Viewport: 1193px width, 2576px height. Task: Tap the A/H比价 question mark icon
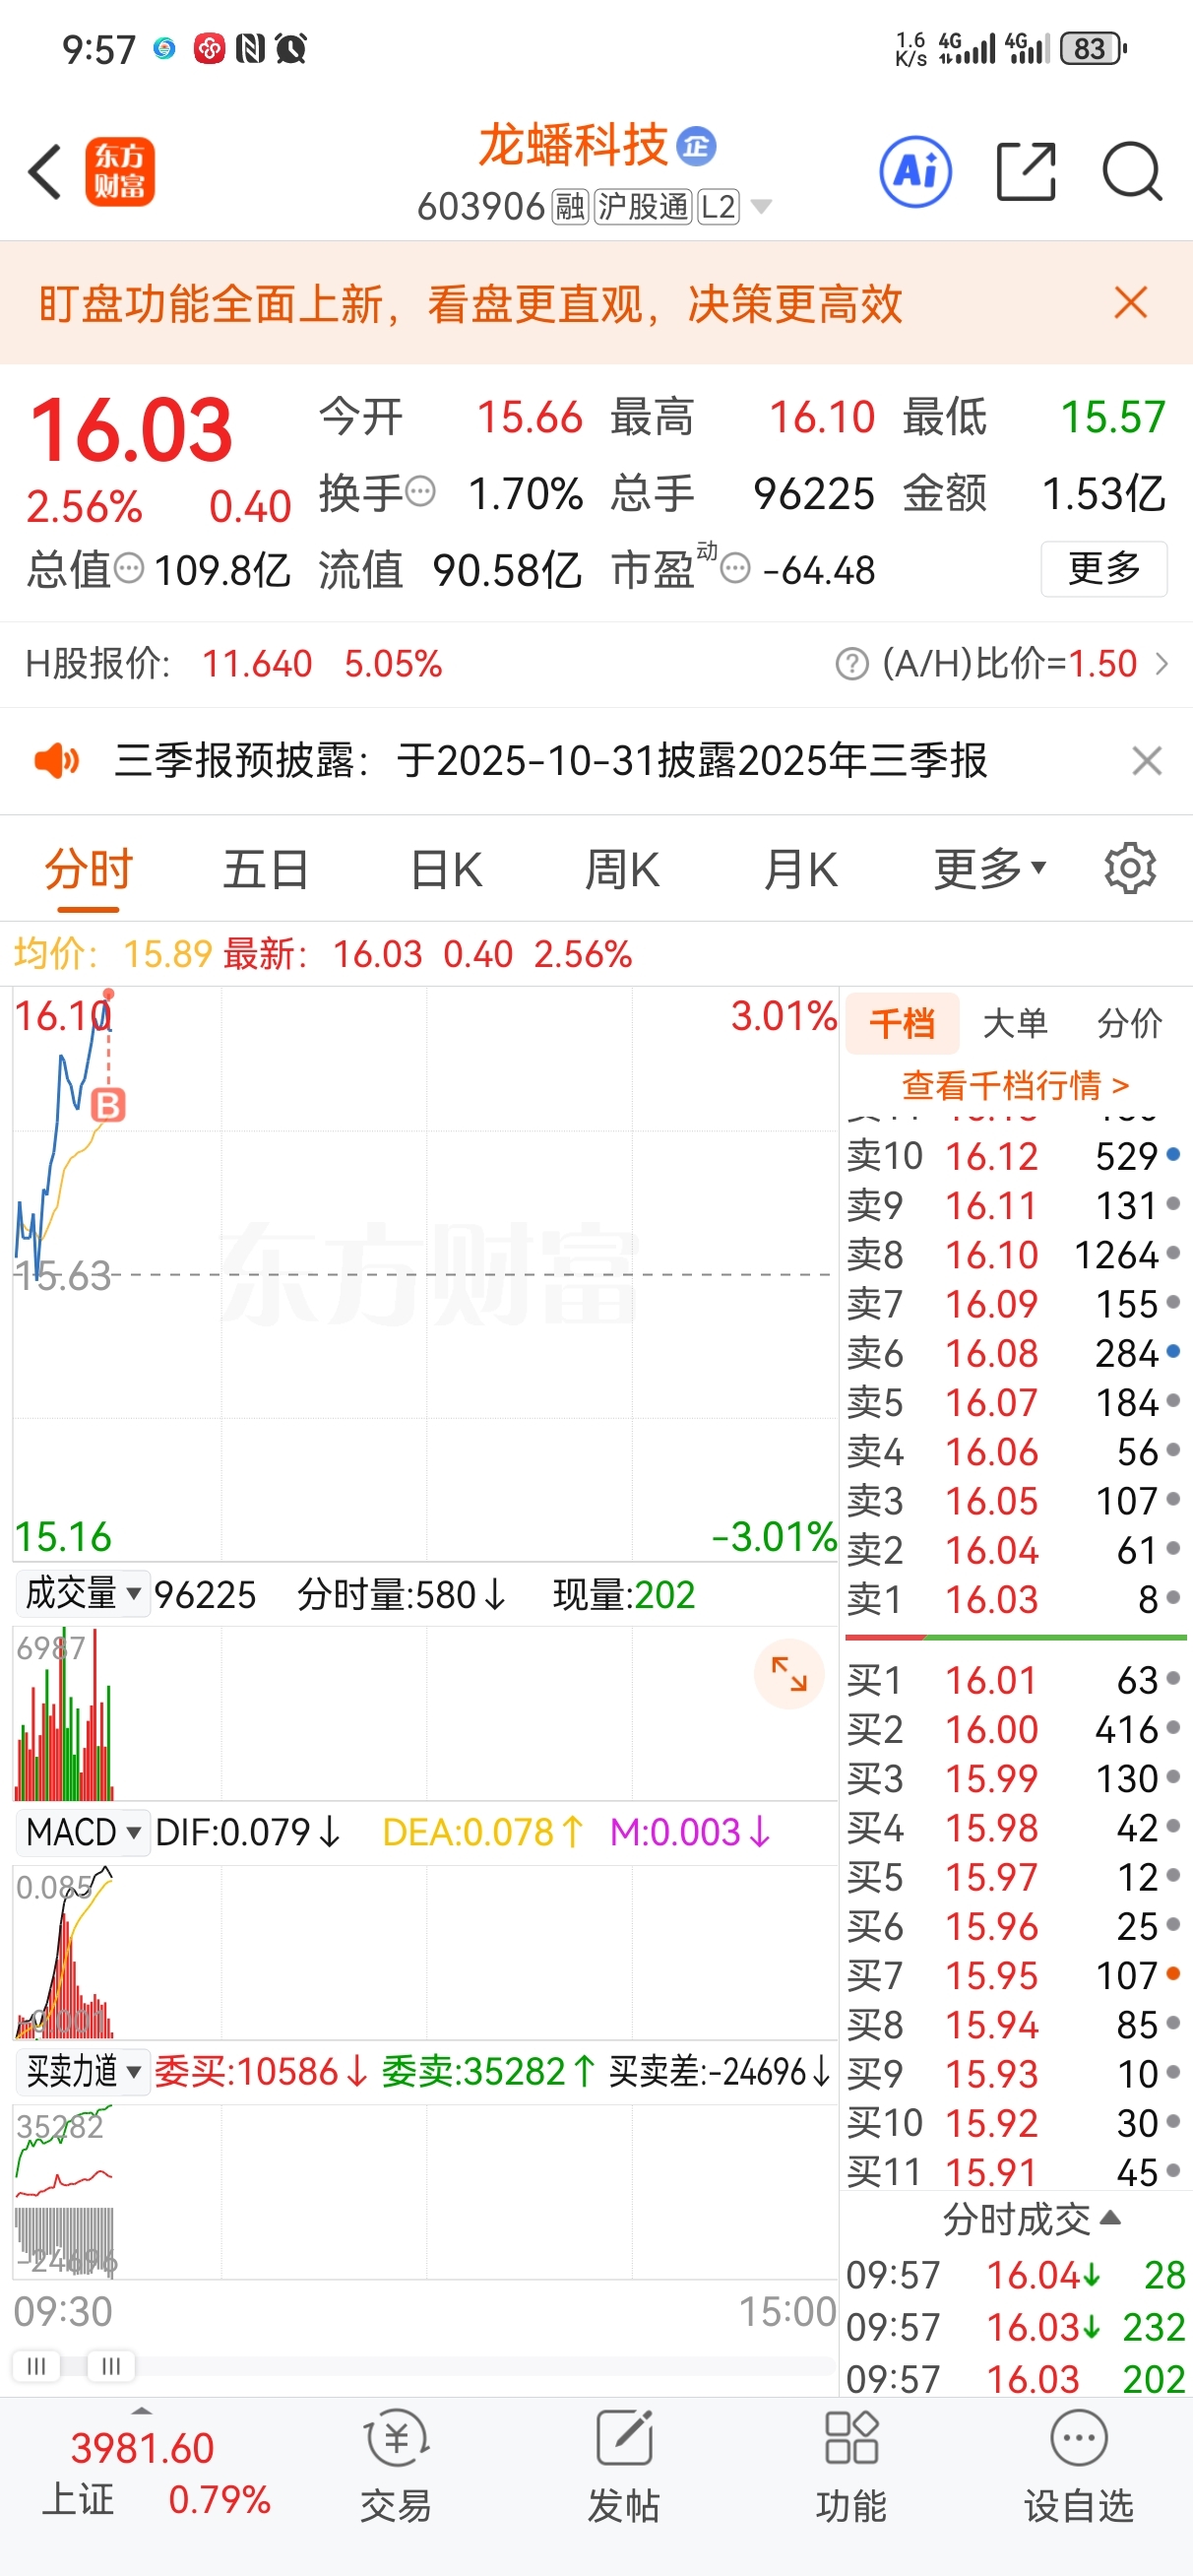point(852,663)
